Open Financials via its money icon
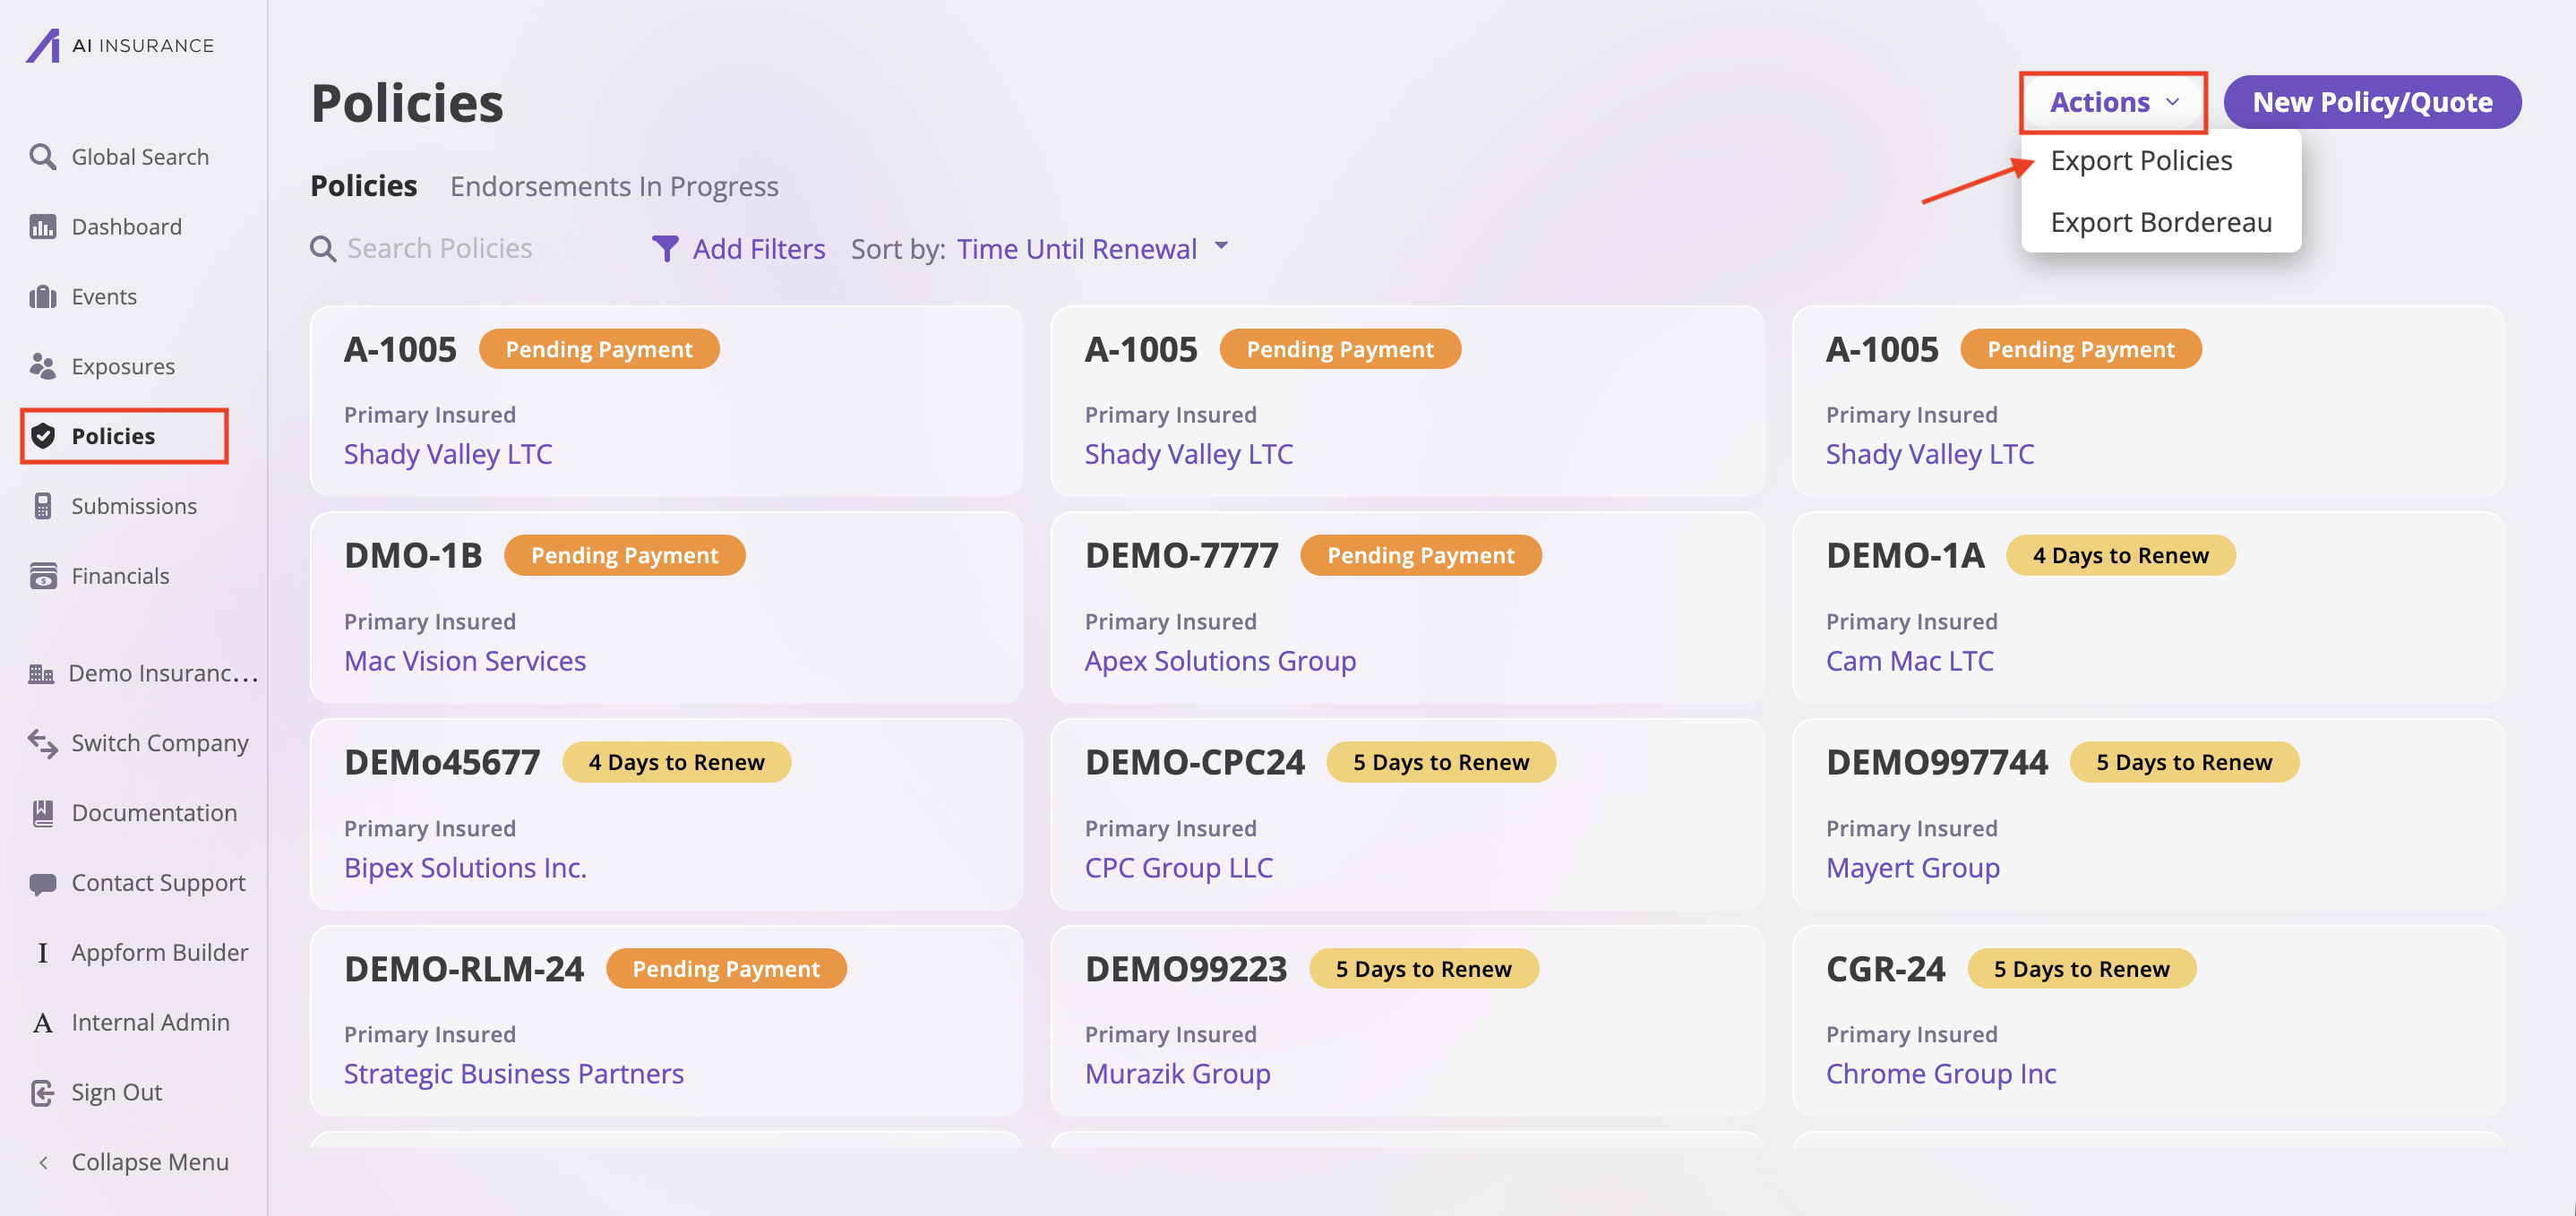 (x=42, y=576)
